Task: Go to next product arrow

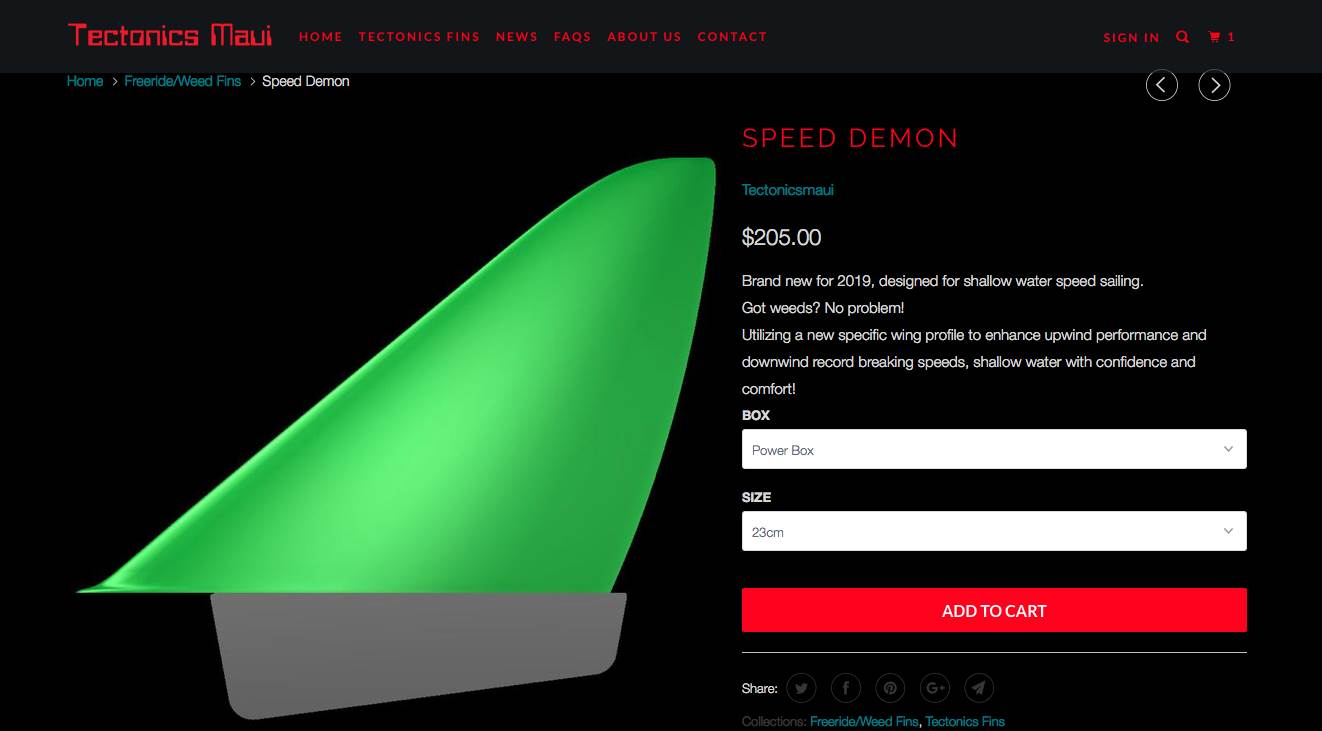Action: tap(1214, 86)
